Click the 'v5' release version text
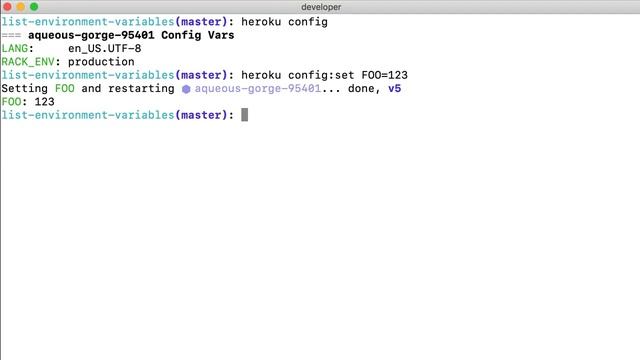The image size is (640, 360). (x=395, y=88)
